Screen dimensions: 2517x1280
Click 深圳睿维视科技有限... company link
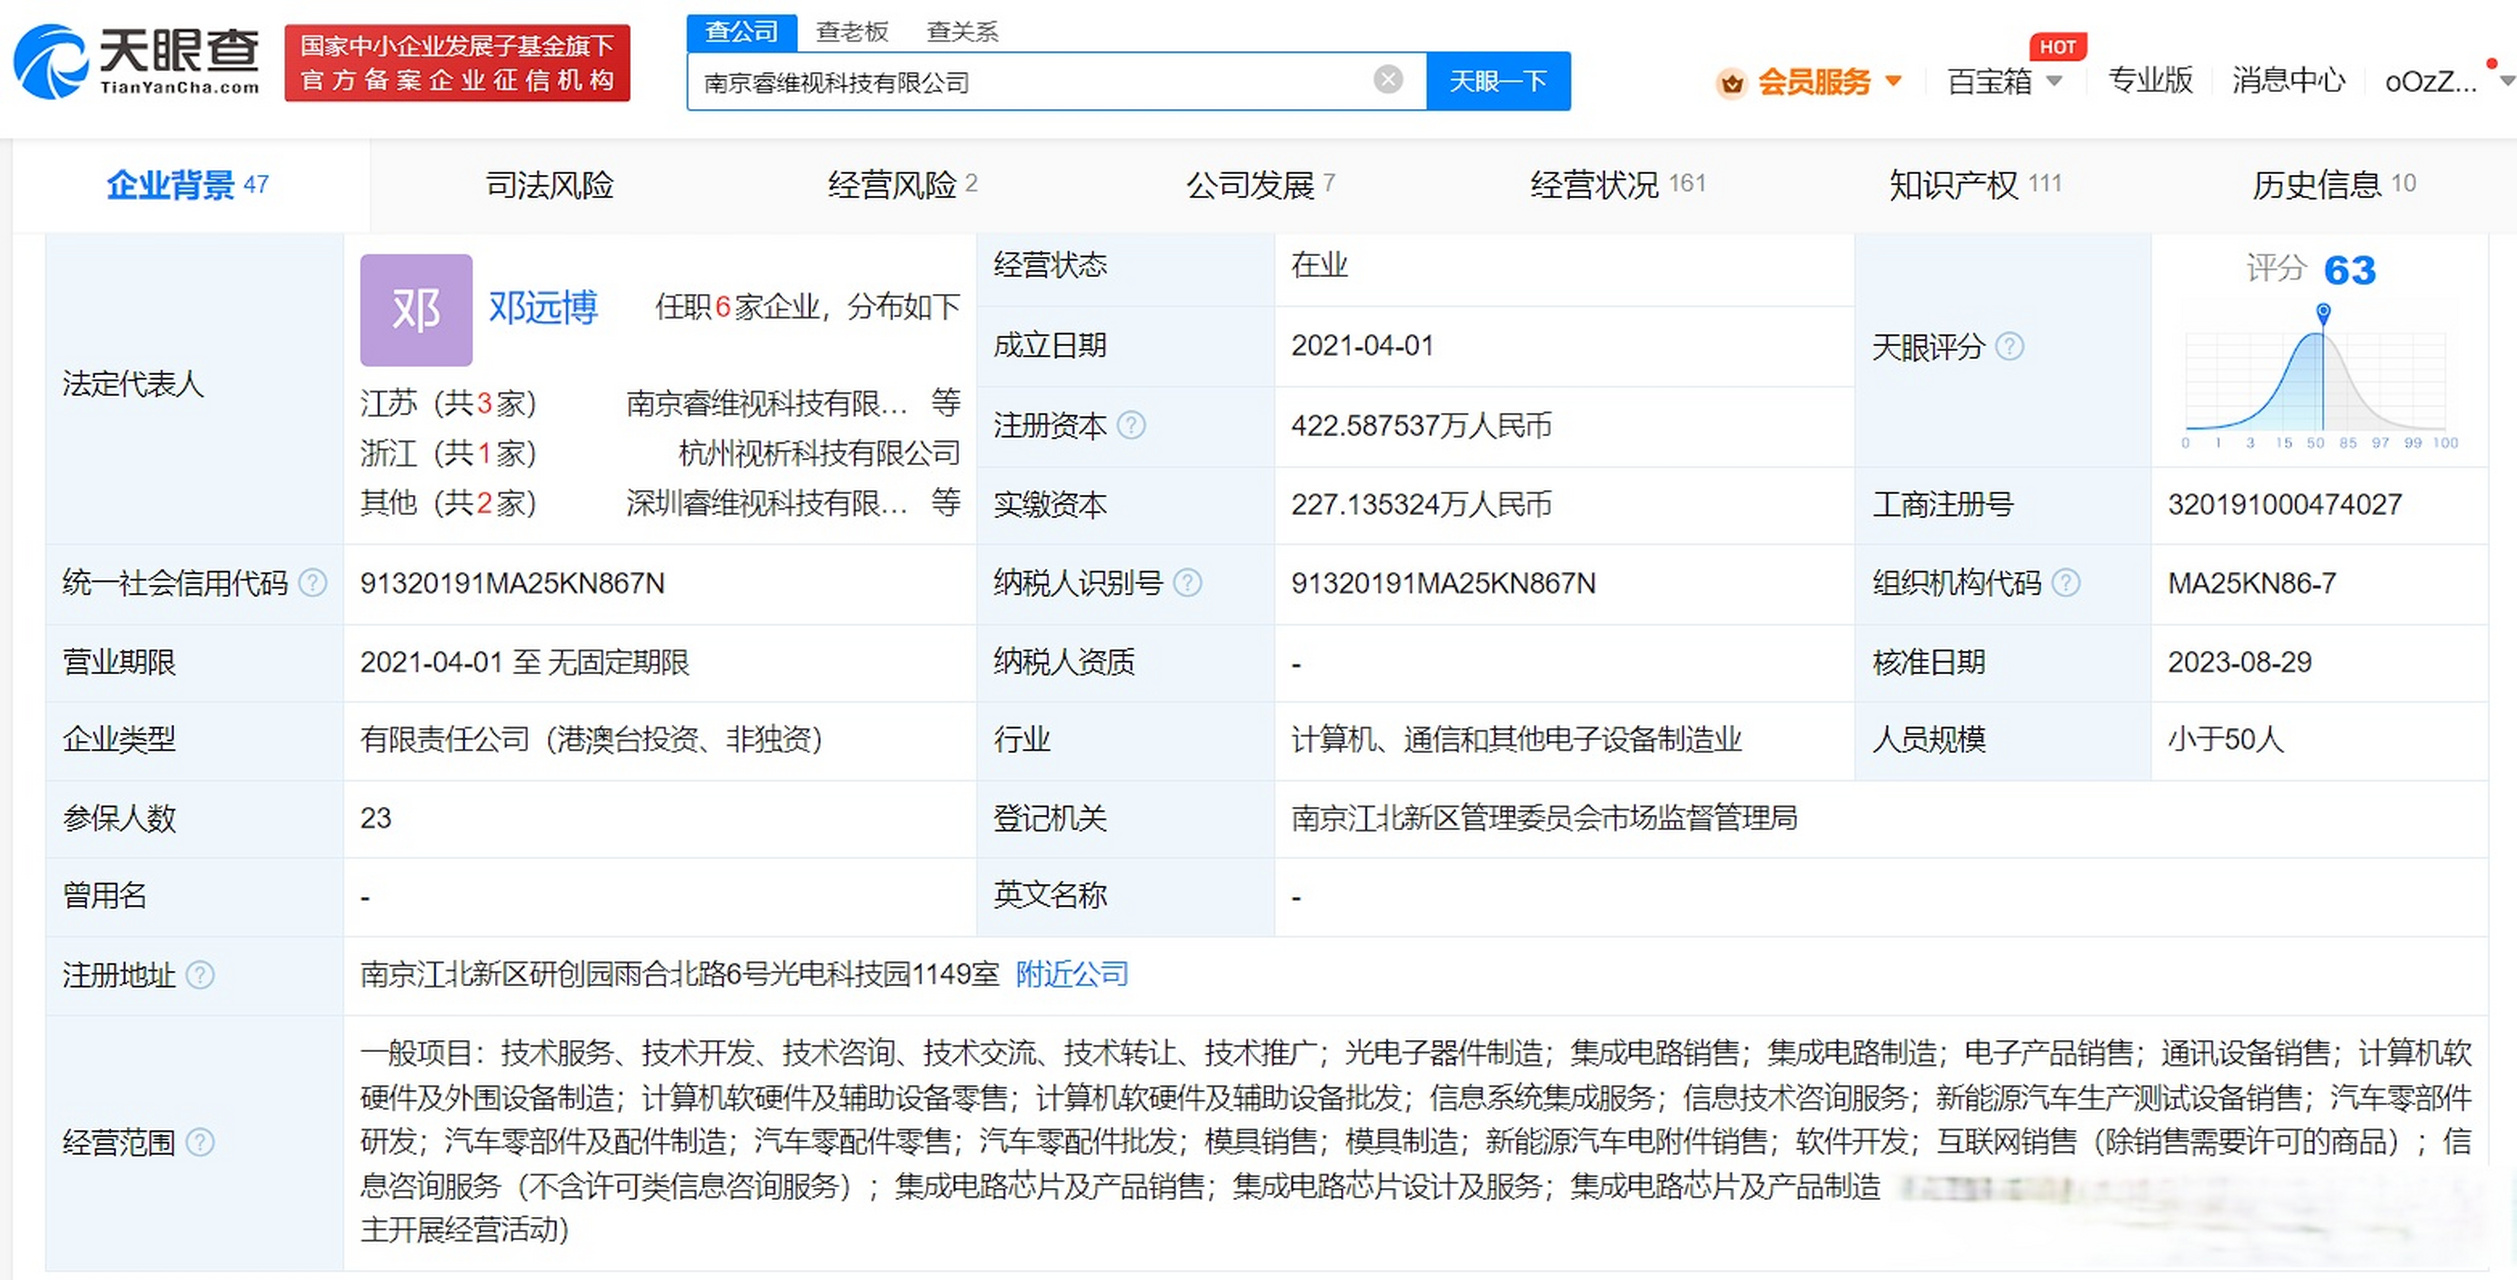(766, 502)
